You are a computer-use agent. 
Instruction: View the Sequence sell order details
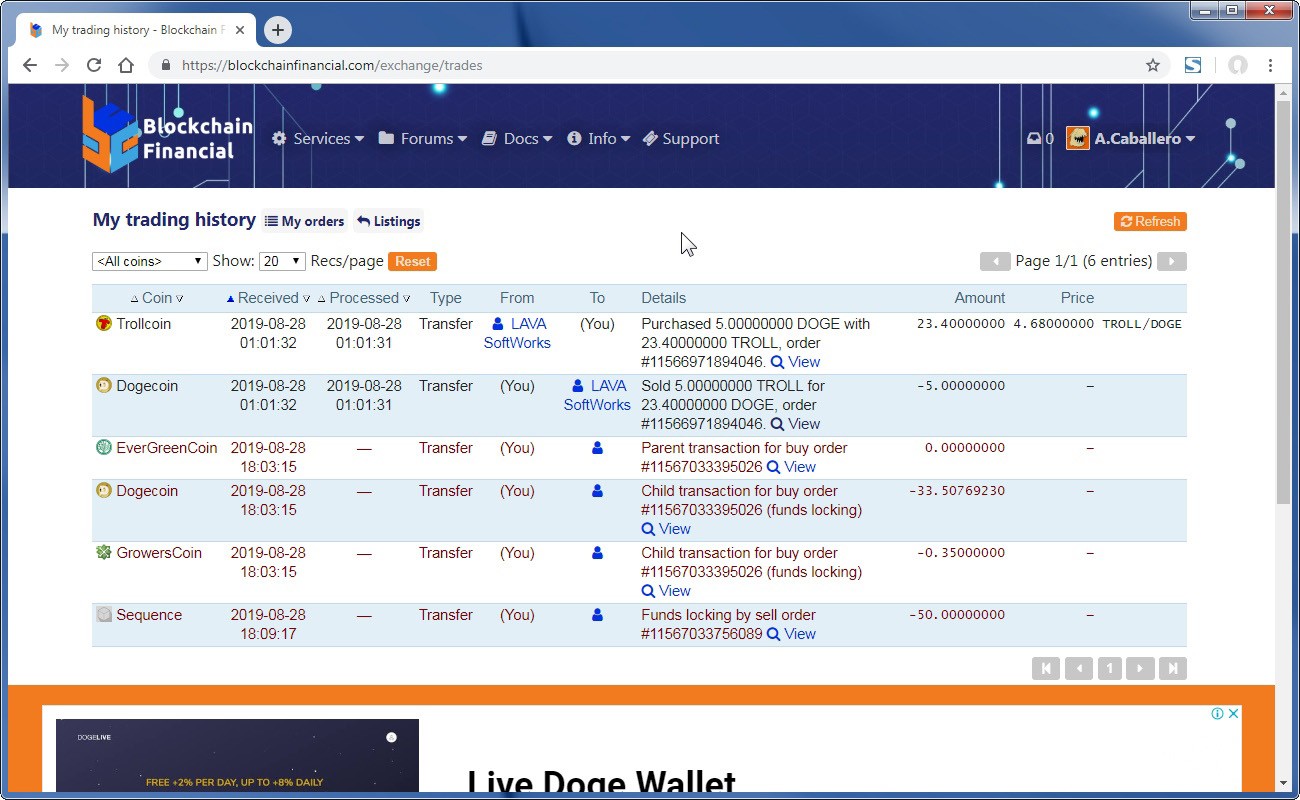point(791,634)
